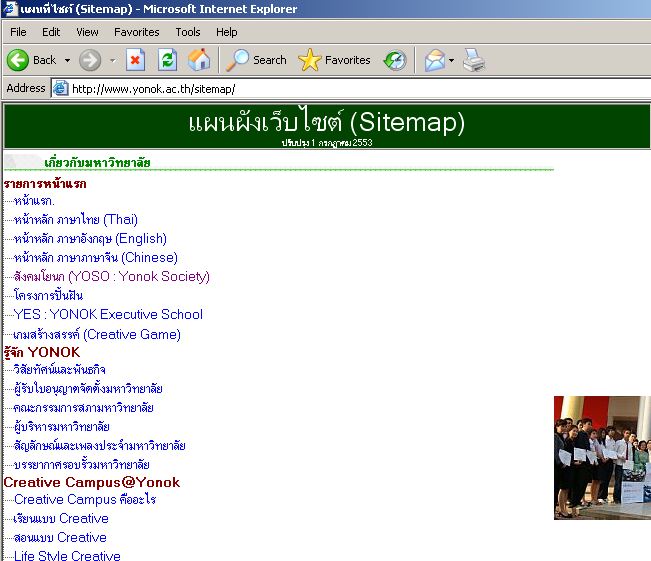Viewport: 651px width, 561px height.
Task: Open the View menu
Action: (87, 32)
